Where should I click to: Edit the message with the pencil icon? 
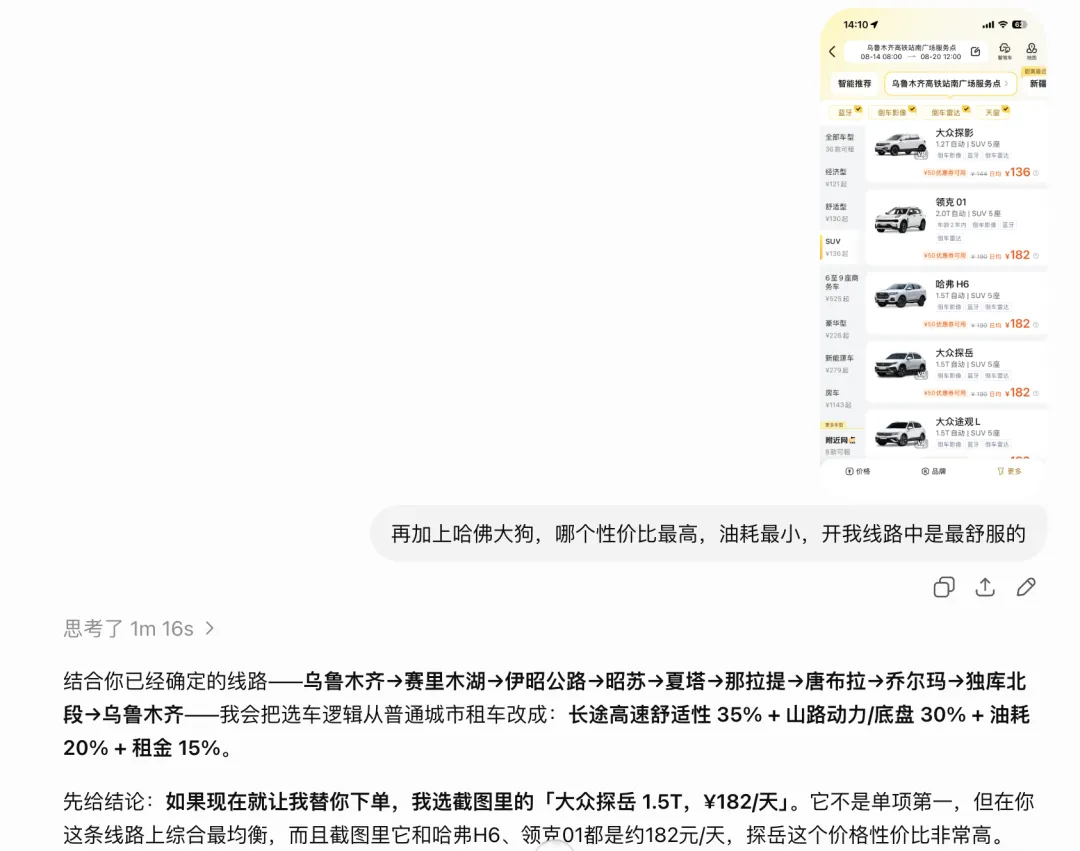click(1026, 587)
